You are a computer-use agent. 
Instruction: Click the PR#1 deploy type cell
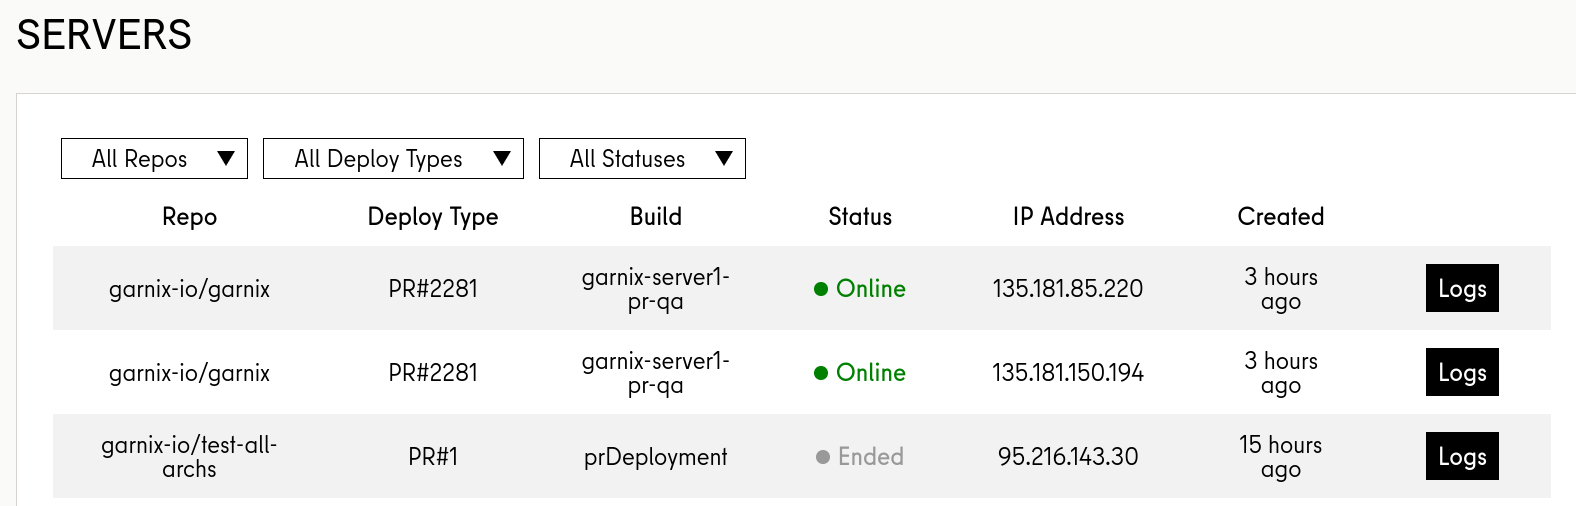pos(433,457)
